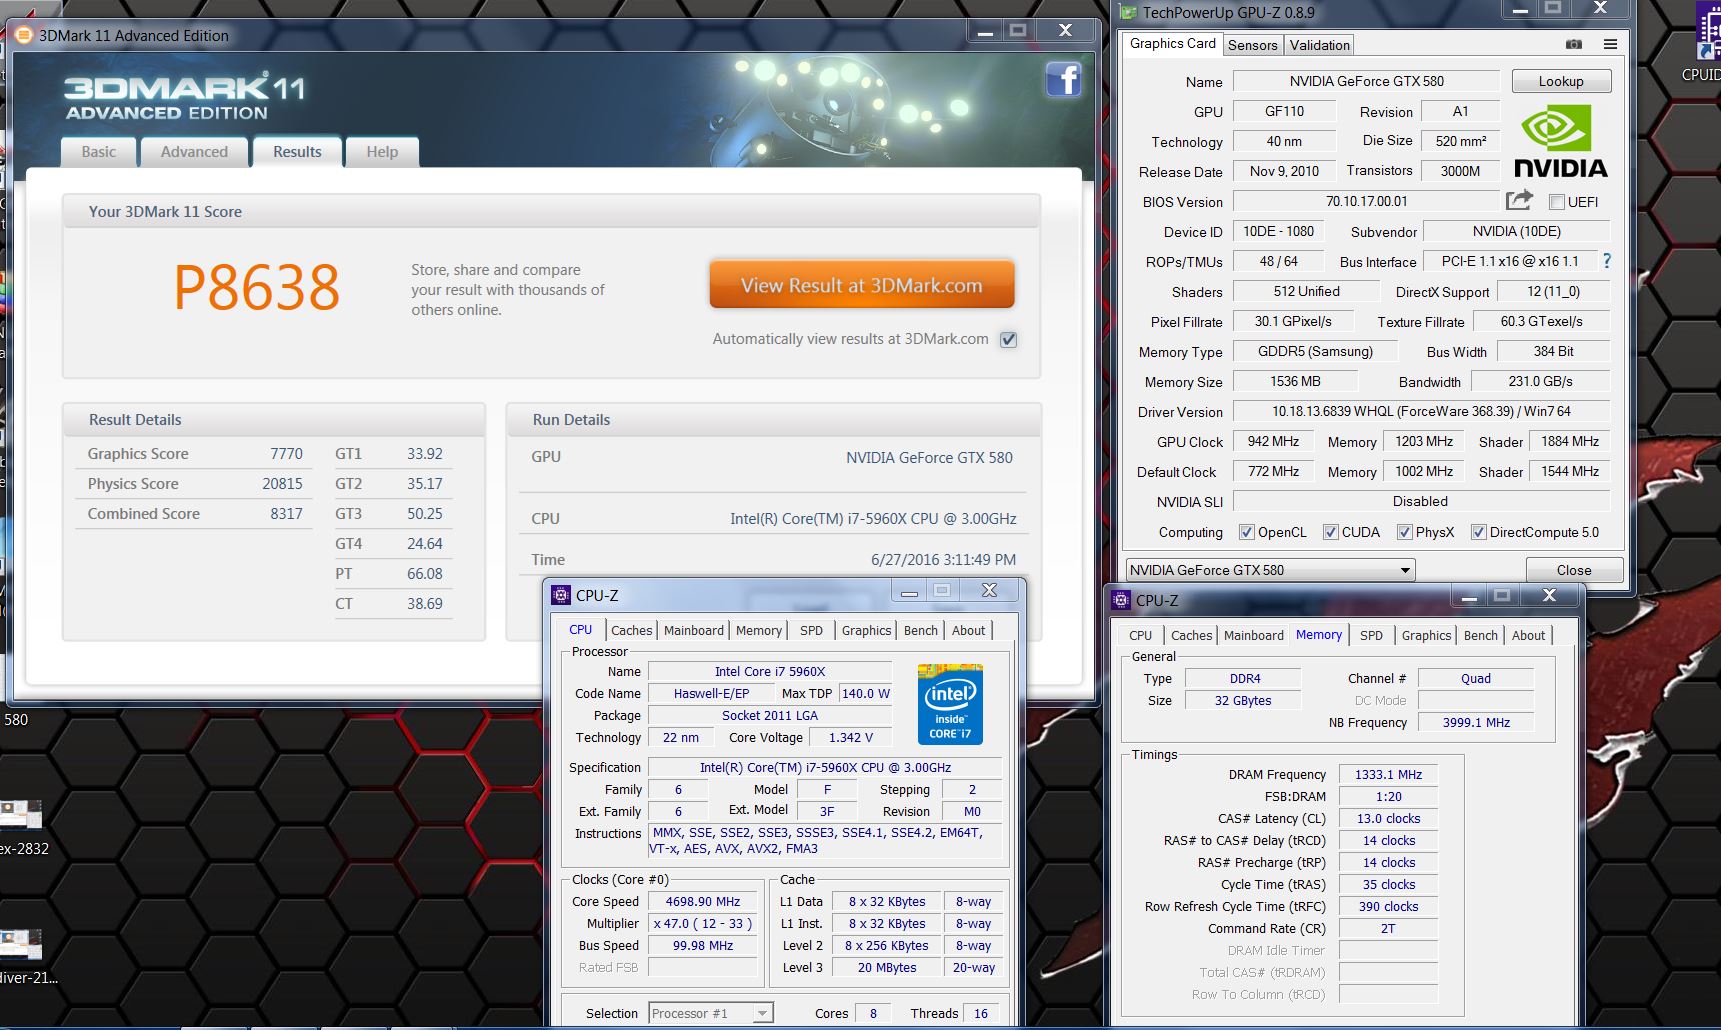This screenshot has height=1030, width=1721.
Task: Click Physics Score 20815 row
Action: (195, 483)
